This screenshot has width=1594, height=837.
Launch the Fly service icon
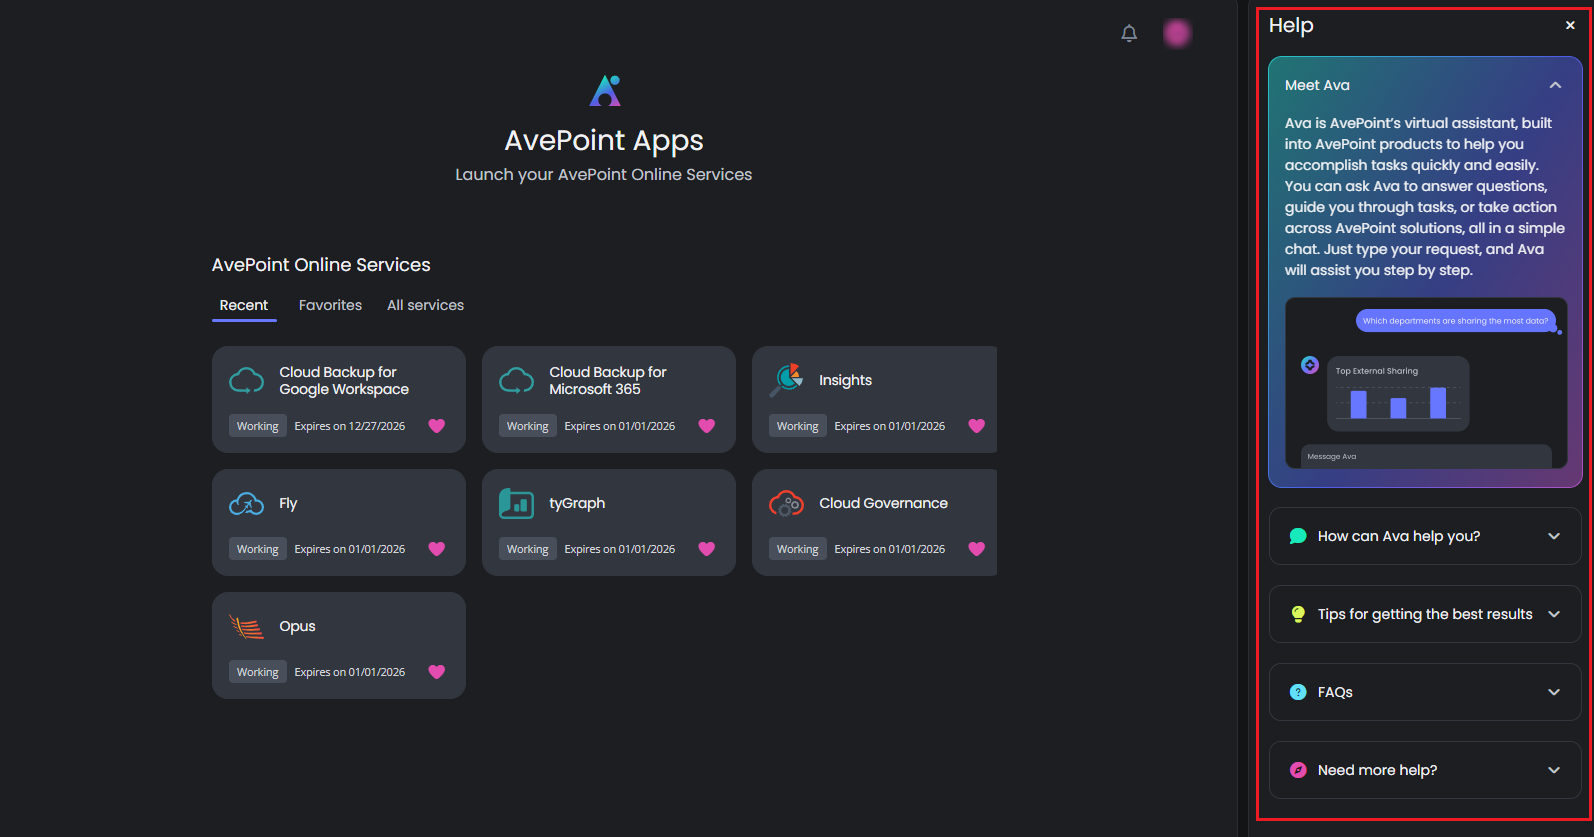[247, 504]
